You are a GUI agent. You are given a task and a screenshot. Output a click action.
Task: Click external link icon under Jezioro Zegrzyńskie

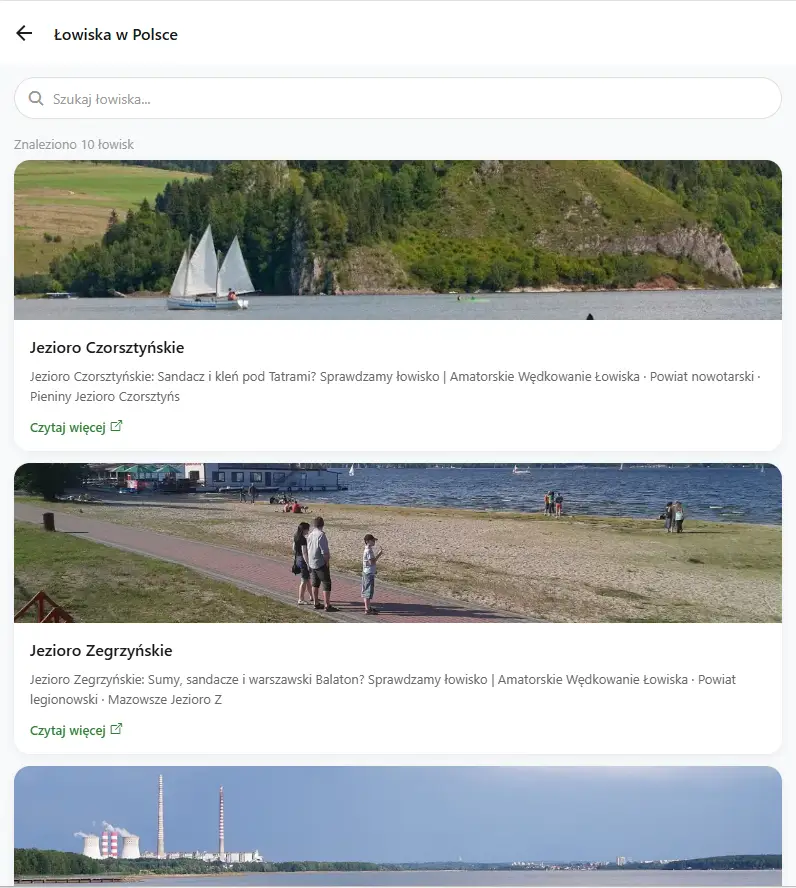[116, 729]
